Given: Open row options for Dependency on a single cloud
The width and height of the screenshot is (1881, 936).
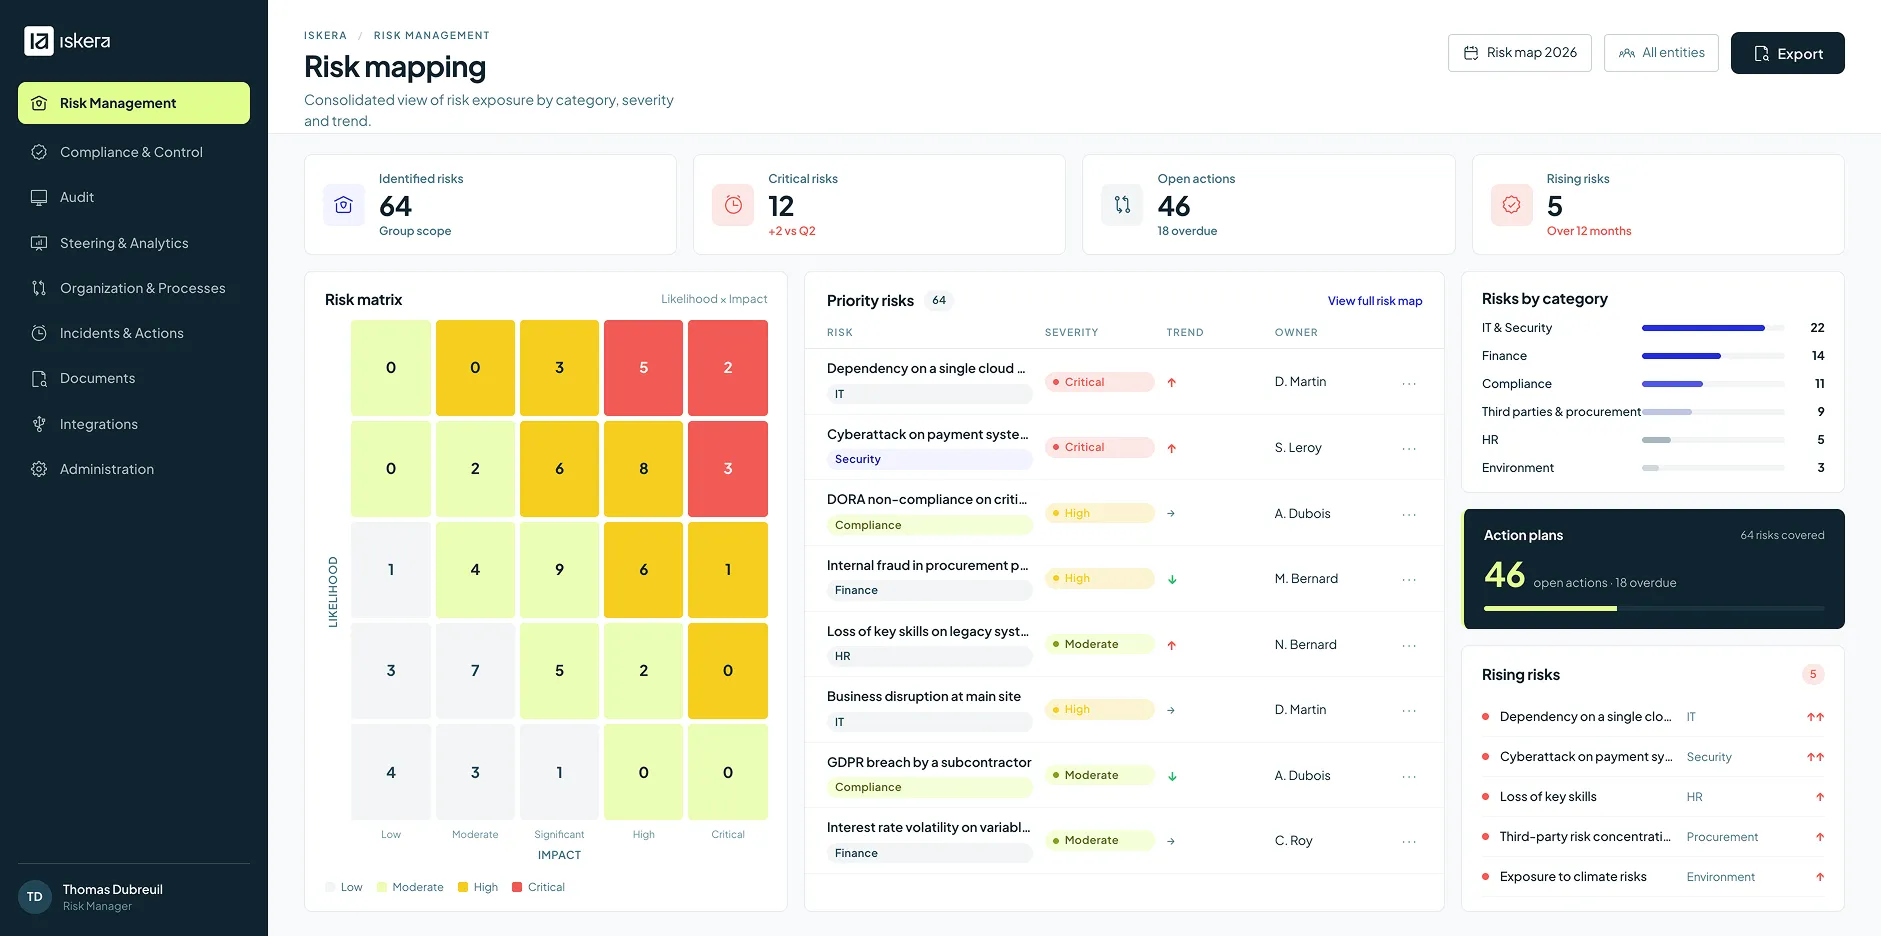Looking at the screenshot, I should point(1409,383).
